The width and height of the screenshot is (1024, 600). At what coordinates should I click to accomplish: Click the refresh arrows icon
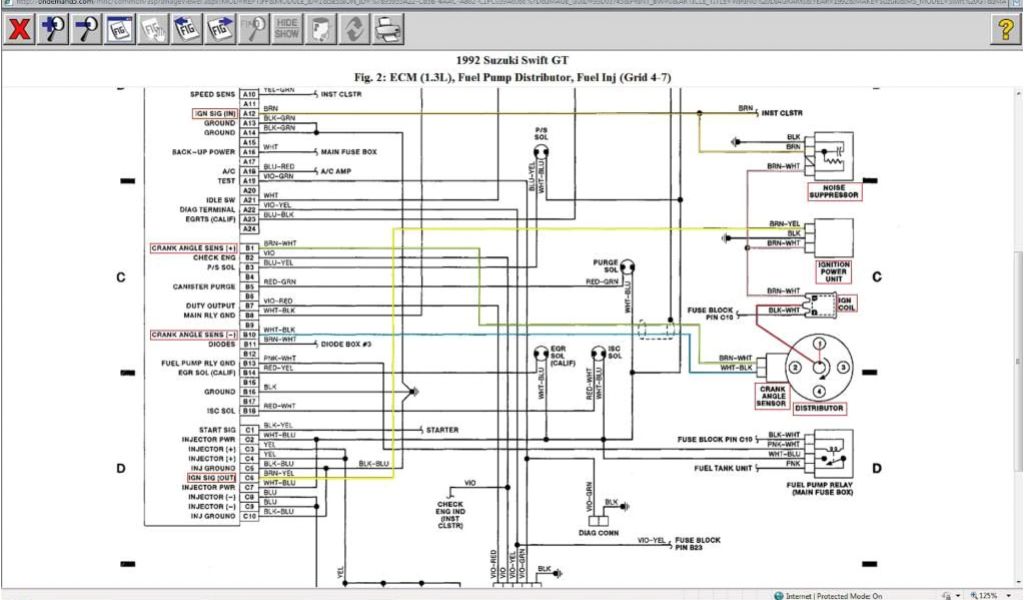pyautogui.click(x=353, y=29)
